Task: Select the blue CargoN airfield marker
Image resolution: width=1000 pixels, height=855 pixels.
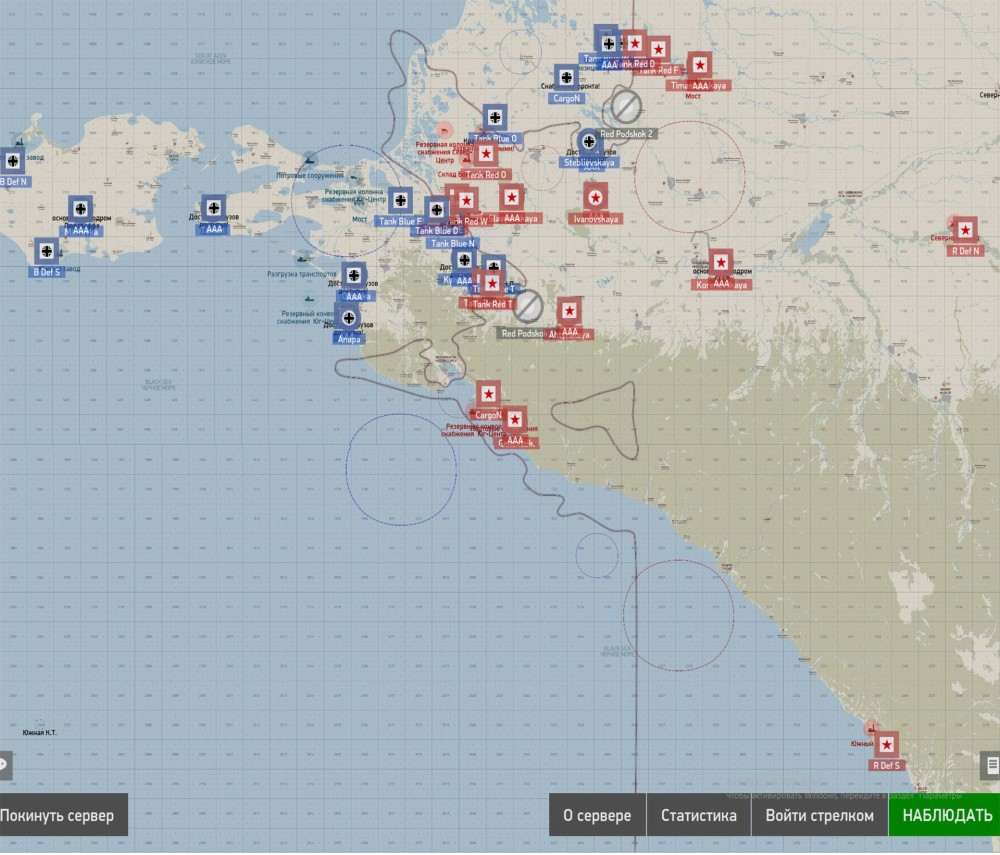Action: pyautogui.click(x=566, y=78)
